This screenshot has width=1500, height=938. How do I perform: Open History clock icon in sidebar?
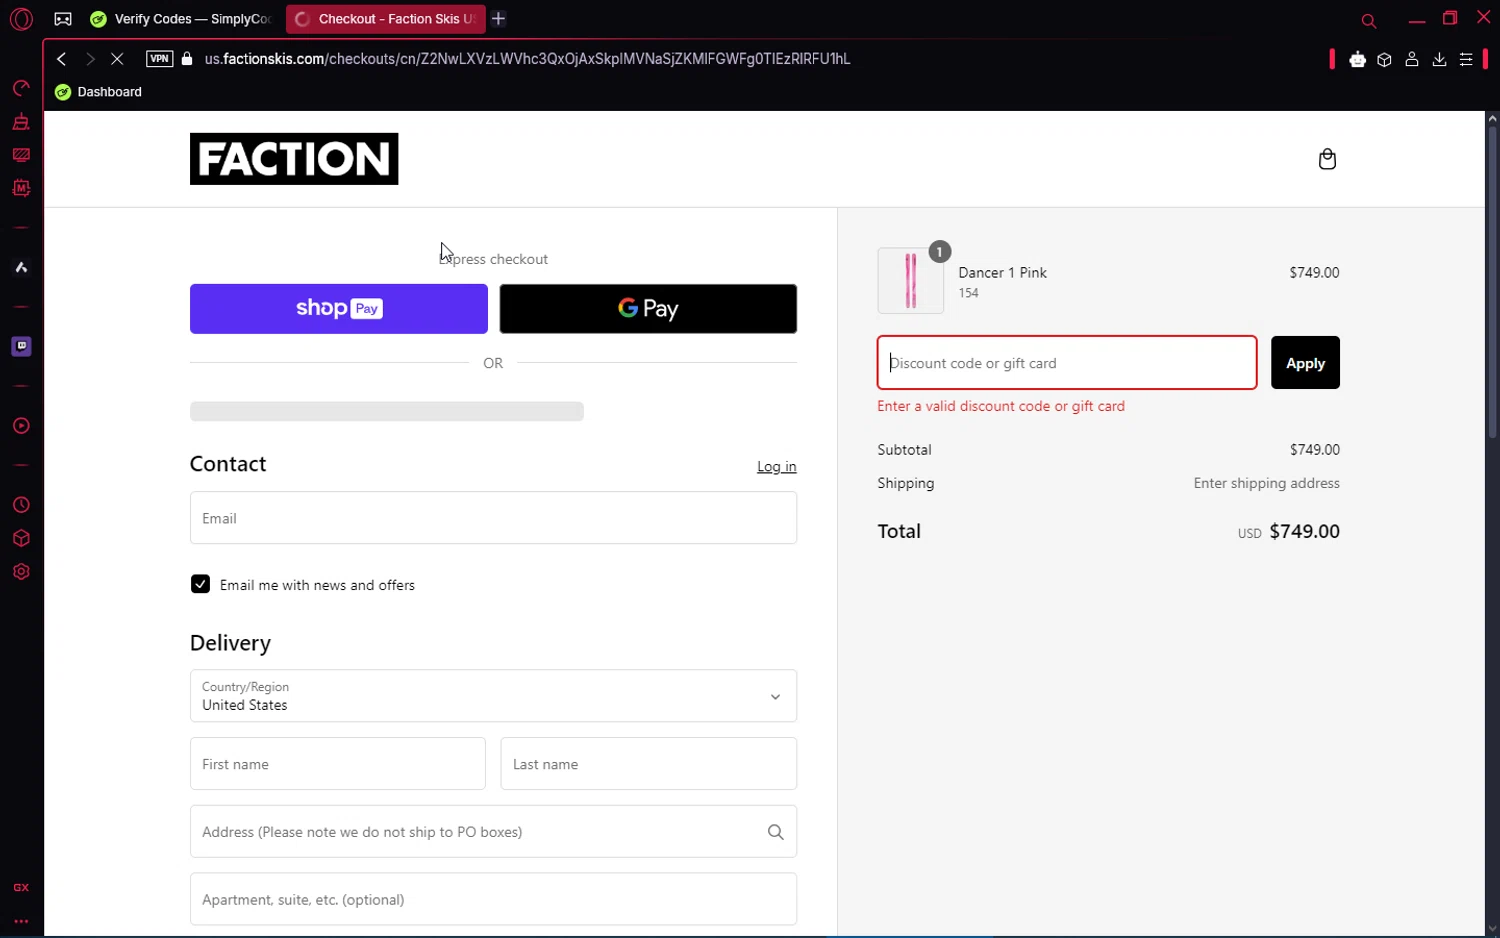coord(21,505)
